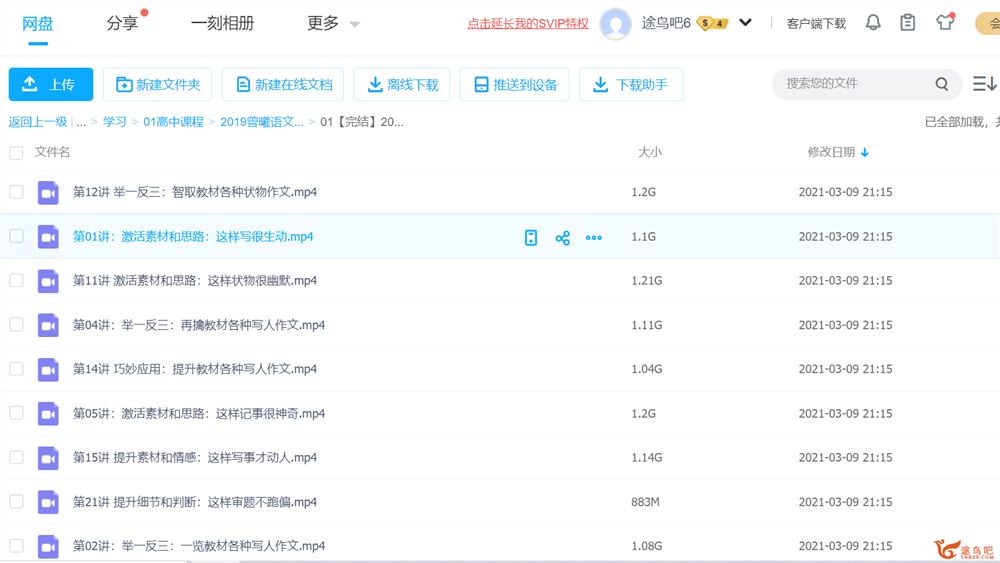Viewport: 1000px width, 563px height.
Task: Check the box for 第04讲 file
Action: click(16, 325)
